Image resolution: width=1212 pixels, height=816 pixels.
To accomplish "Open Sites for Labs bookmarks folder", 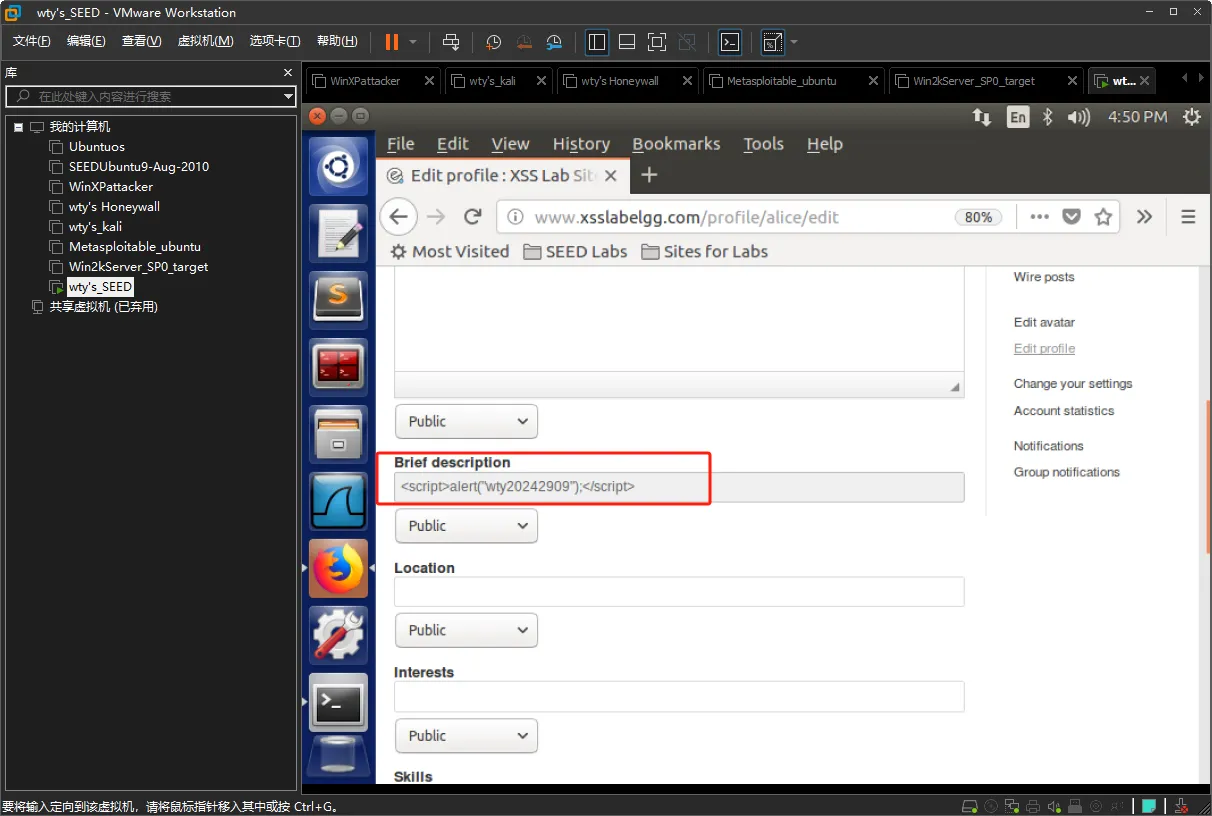I will tap(705, 252).
